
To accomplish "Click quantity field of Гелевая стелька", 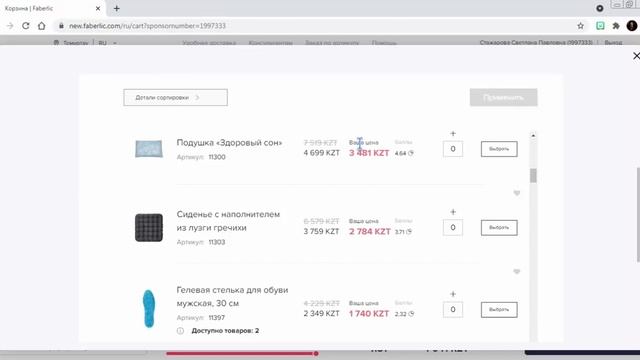I will tap(453, 309).
